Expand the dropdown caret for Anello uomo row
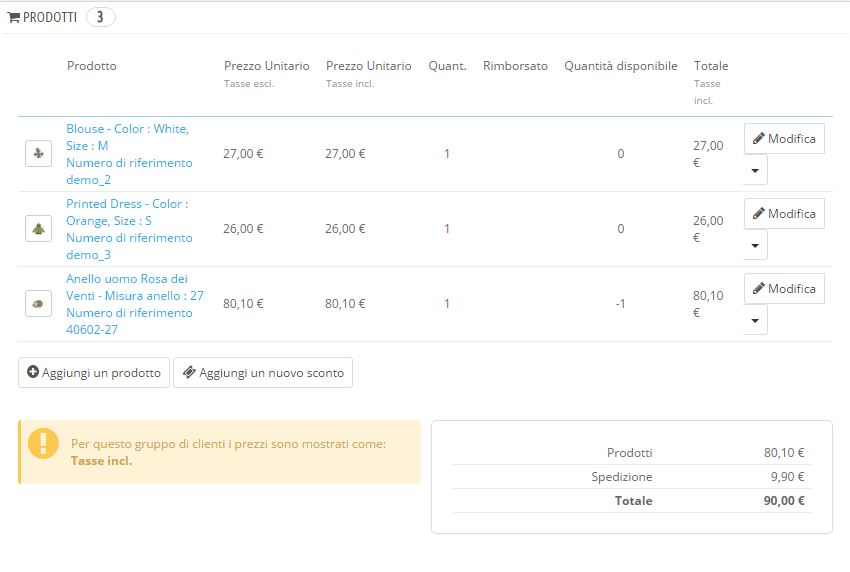 click(x=755, y=320)
